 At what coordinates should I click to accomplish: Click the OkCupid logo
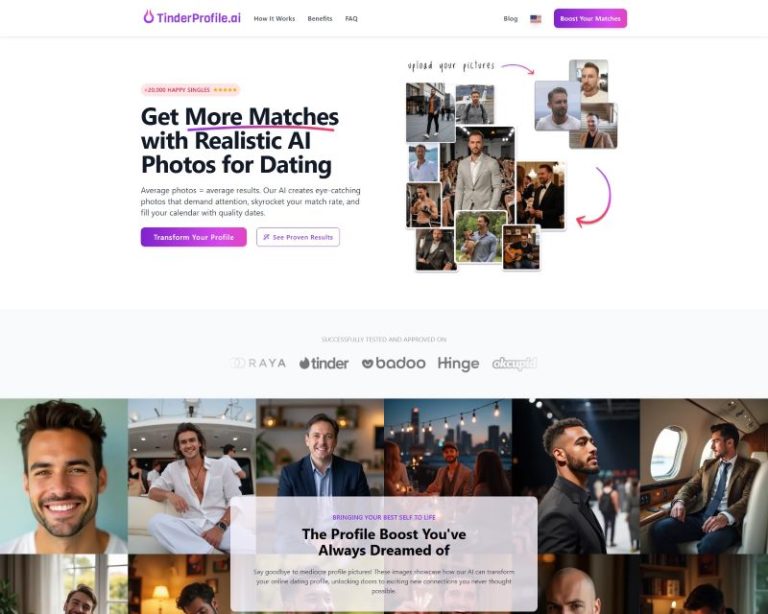(514, 363)
